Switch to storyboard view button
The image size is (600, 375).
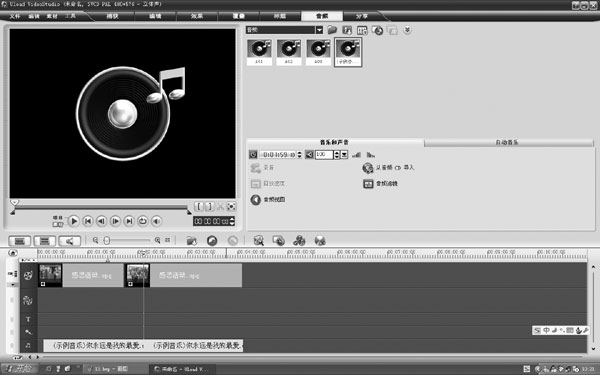tap(20, 241)
